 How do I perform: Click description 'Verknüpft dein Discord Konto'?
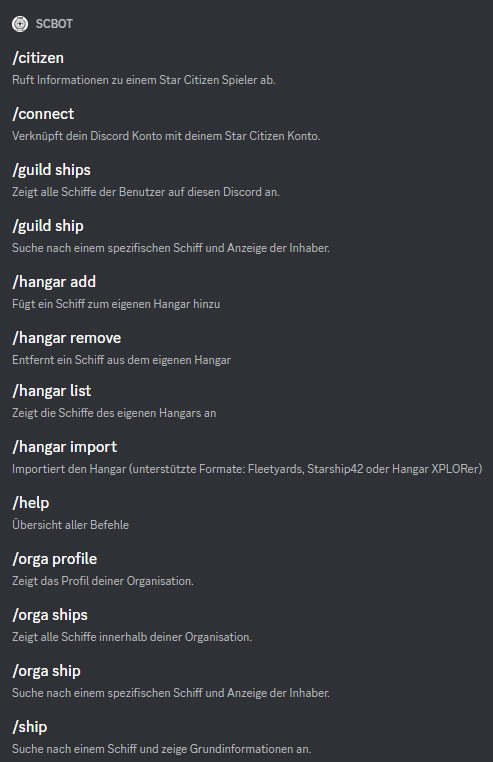166,136
